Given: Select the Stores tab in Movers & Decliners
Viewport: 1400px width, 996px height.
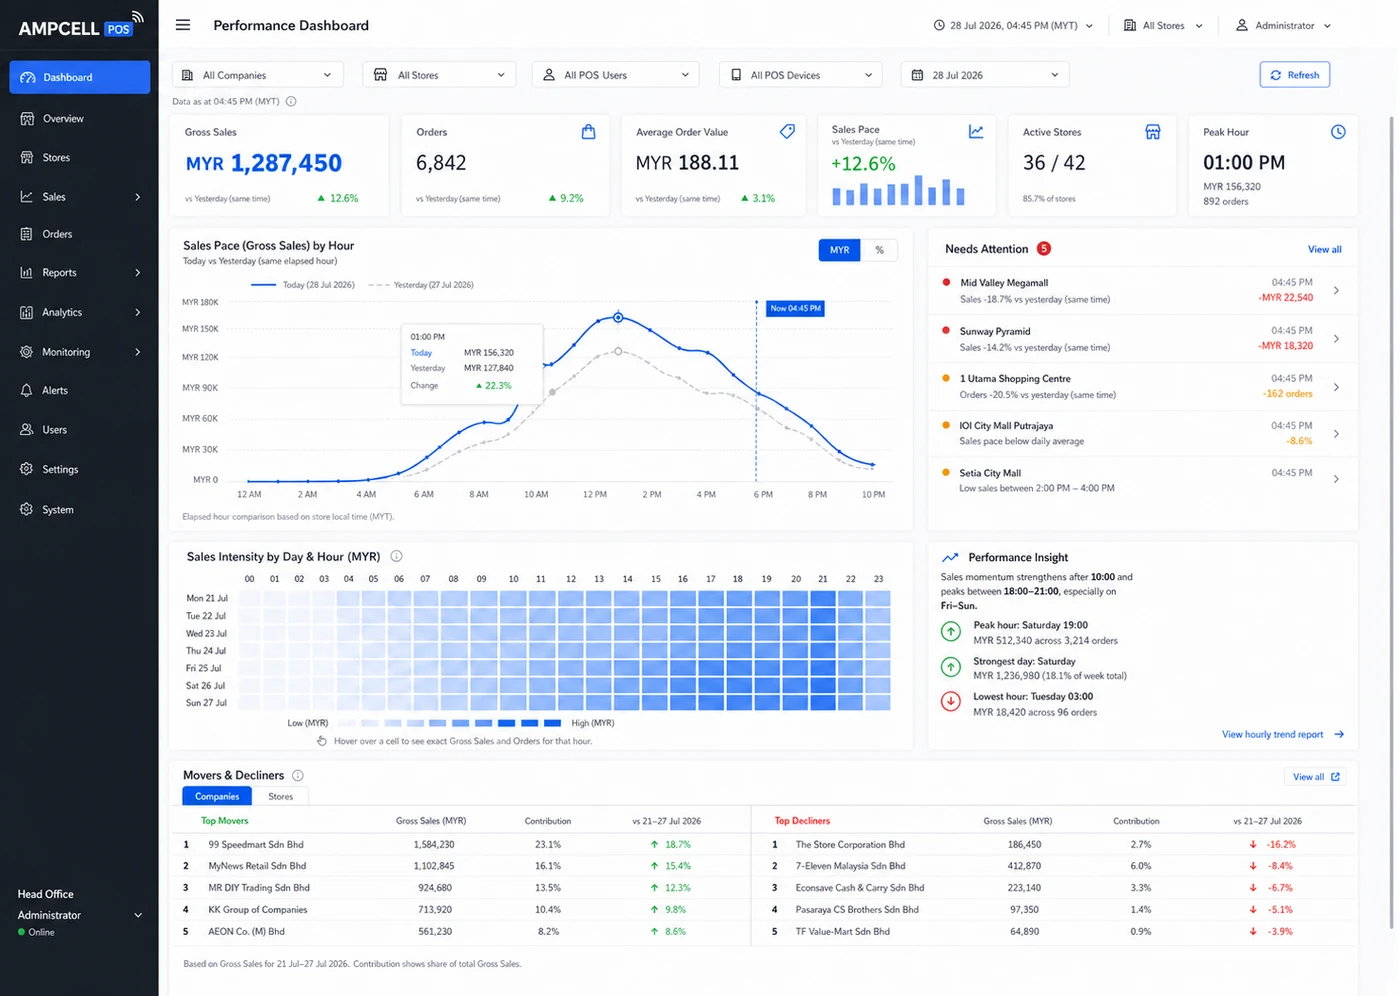Looking at the screenshot, I should click(281, 796).
